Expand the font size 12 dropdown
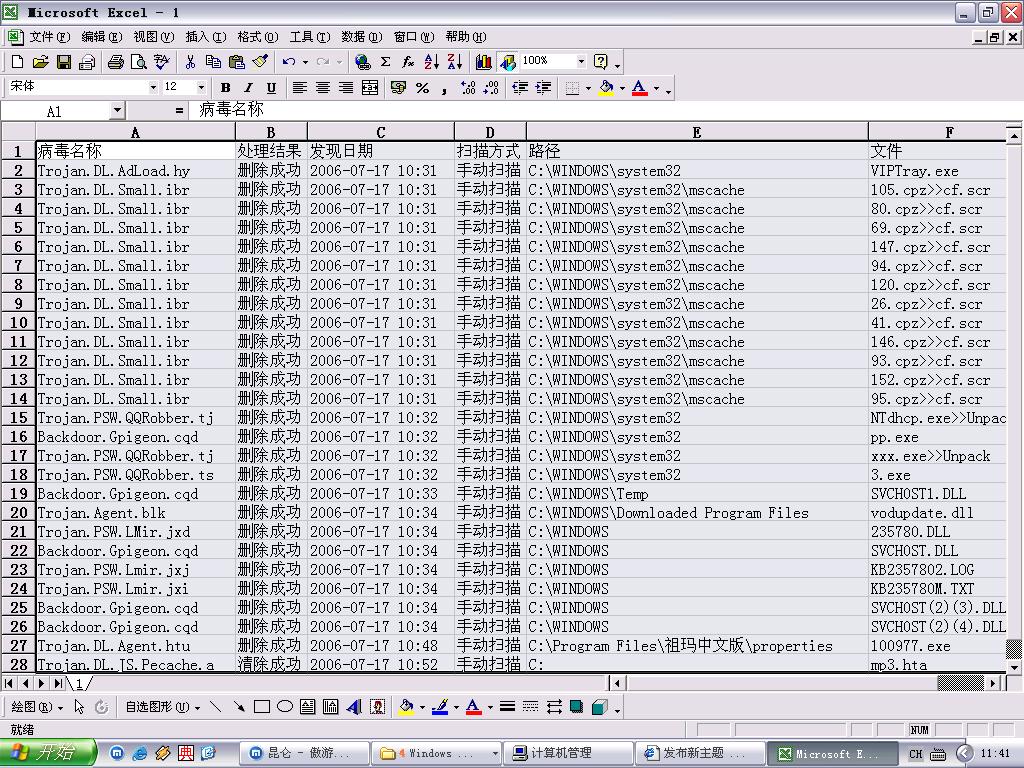This screenshot has height=768, width=1024. (x=201, y=88)
